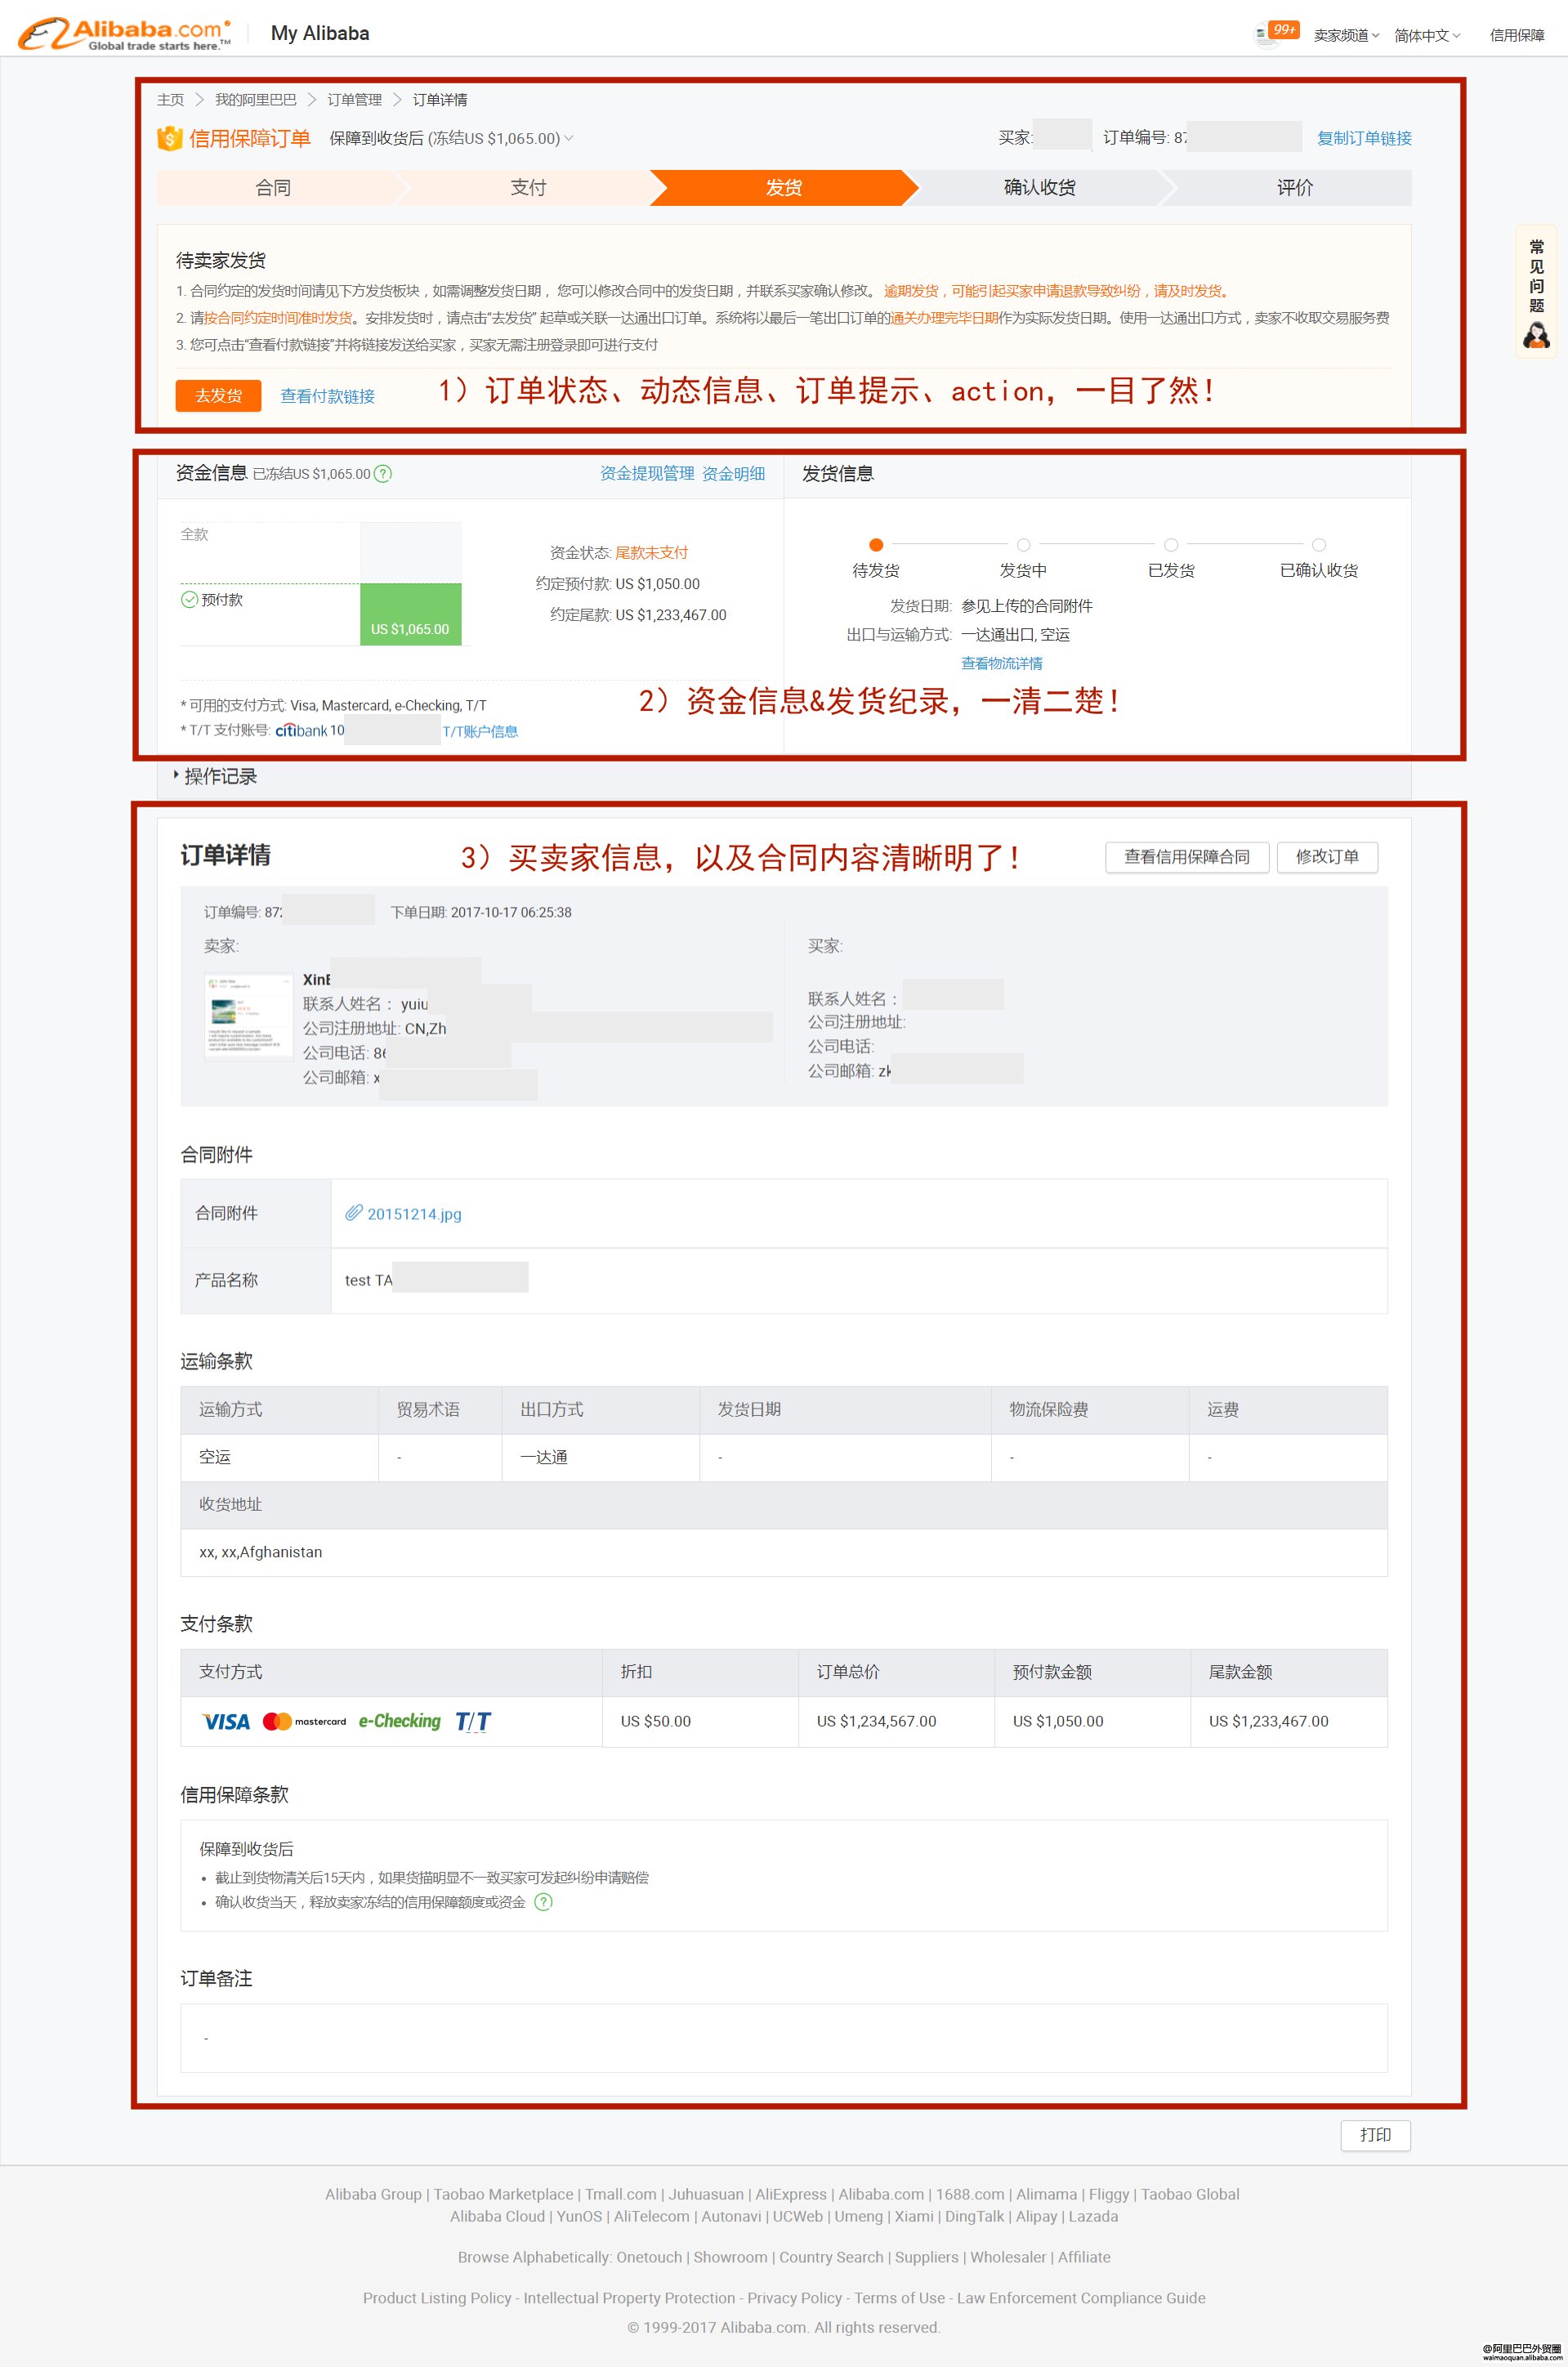Screen dimensions: 1568x2367
Task: Click the green US $1,065.00 payment progress bar
Action: pyautogui.click(x=410, y=615)
